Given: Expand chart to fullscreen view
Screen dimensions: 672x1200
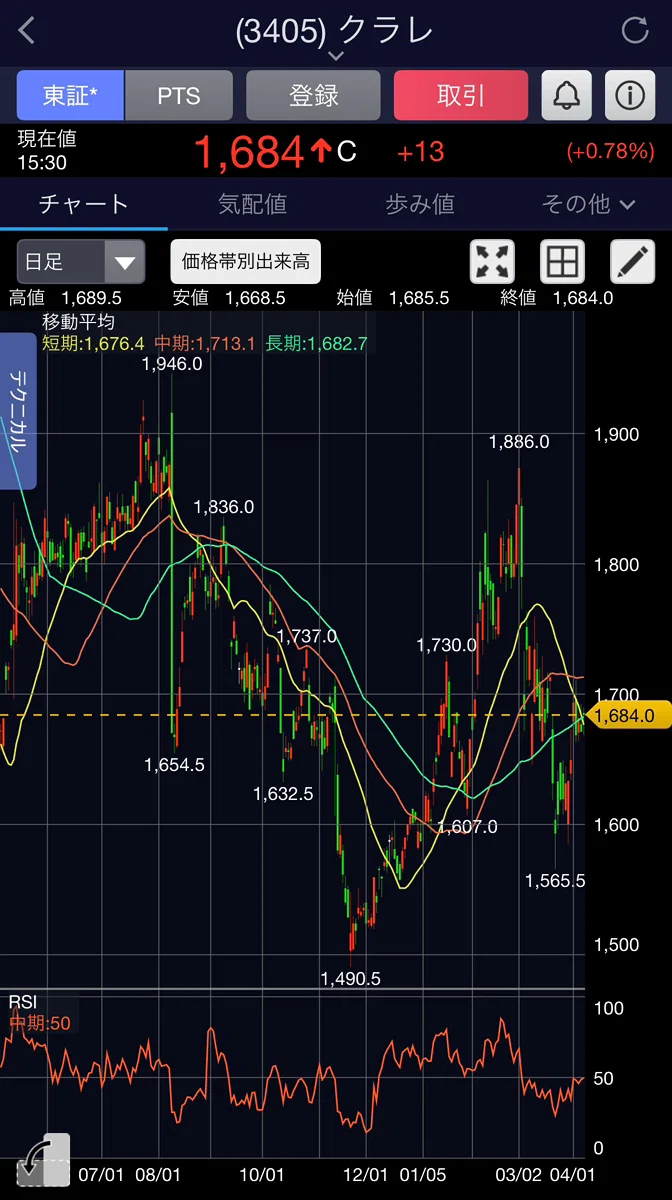Looking at the screenshot, I should click(x=492, y=262).
